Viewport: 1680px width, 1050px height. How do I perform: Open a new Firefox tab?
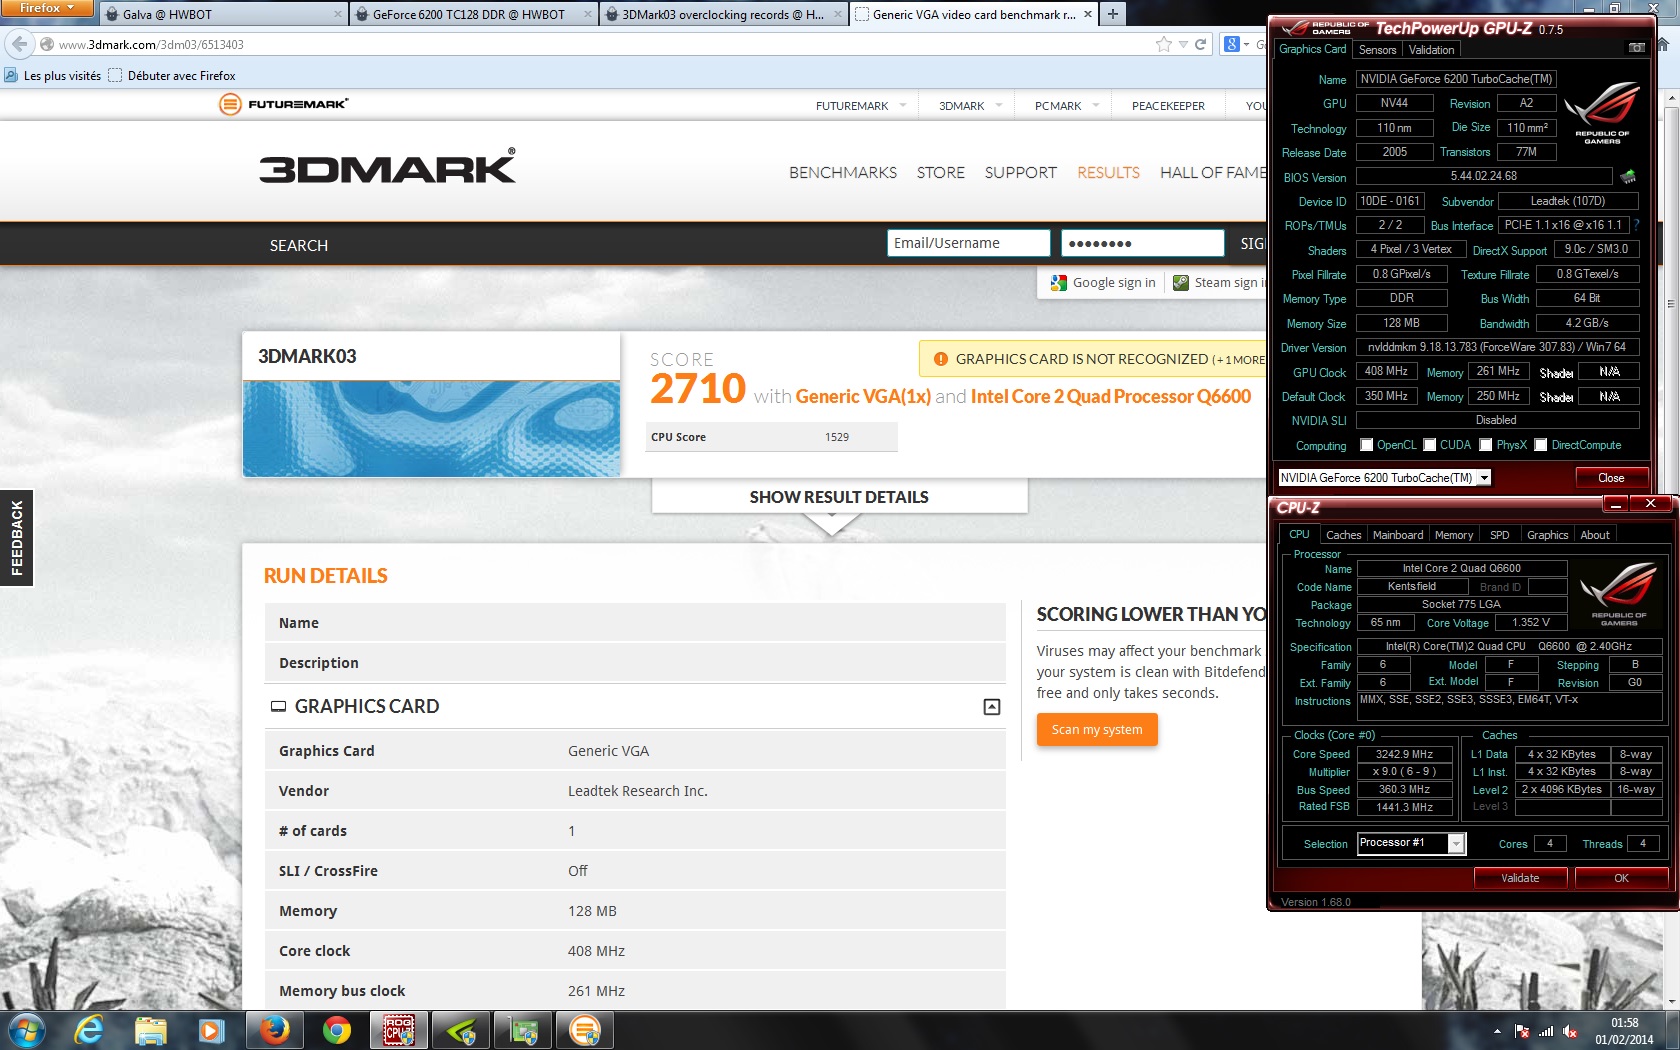coord(1112,14)
